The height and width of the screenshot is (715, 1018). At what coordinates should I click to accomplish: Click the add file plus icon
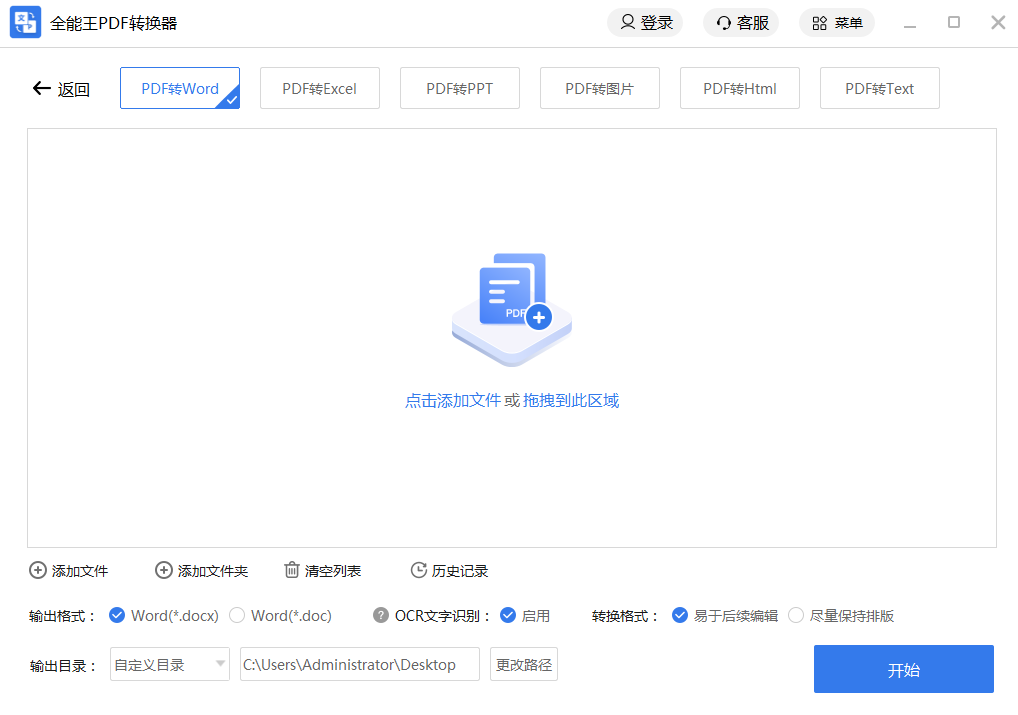38,571
